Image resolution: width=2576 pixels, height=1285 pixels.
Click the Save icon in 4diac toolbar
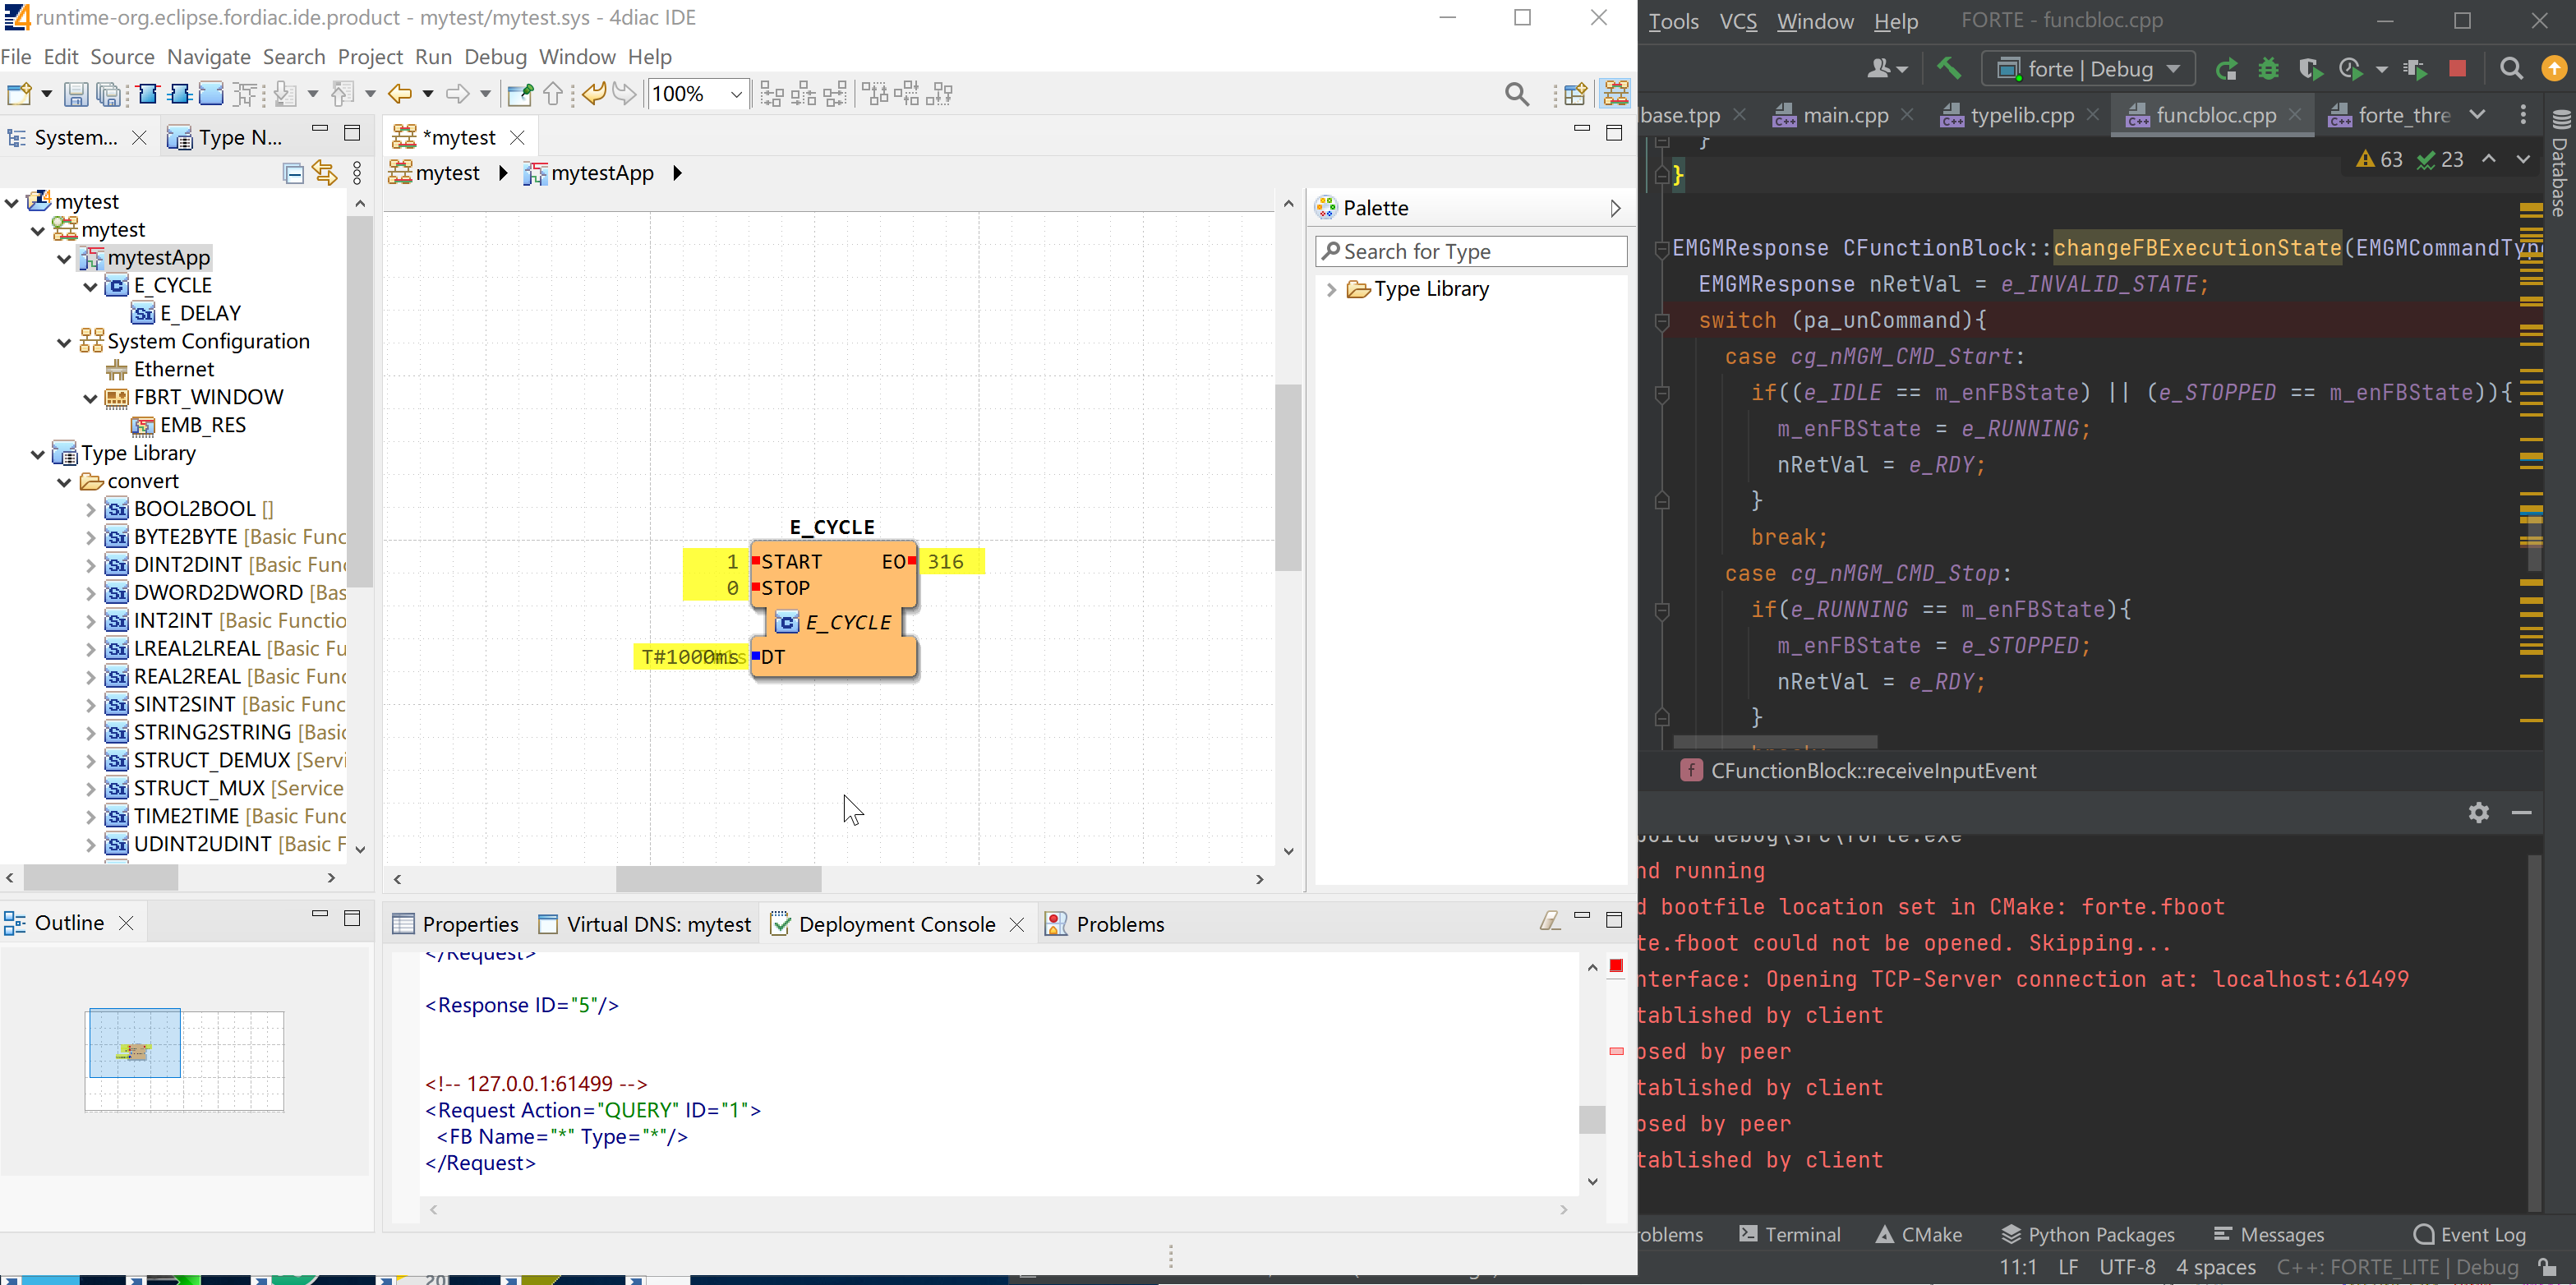click(75, 95)
